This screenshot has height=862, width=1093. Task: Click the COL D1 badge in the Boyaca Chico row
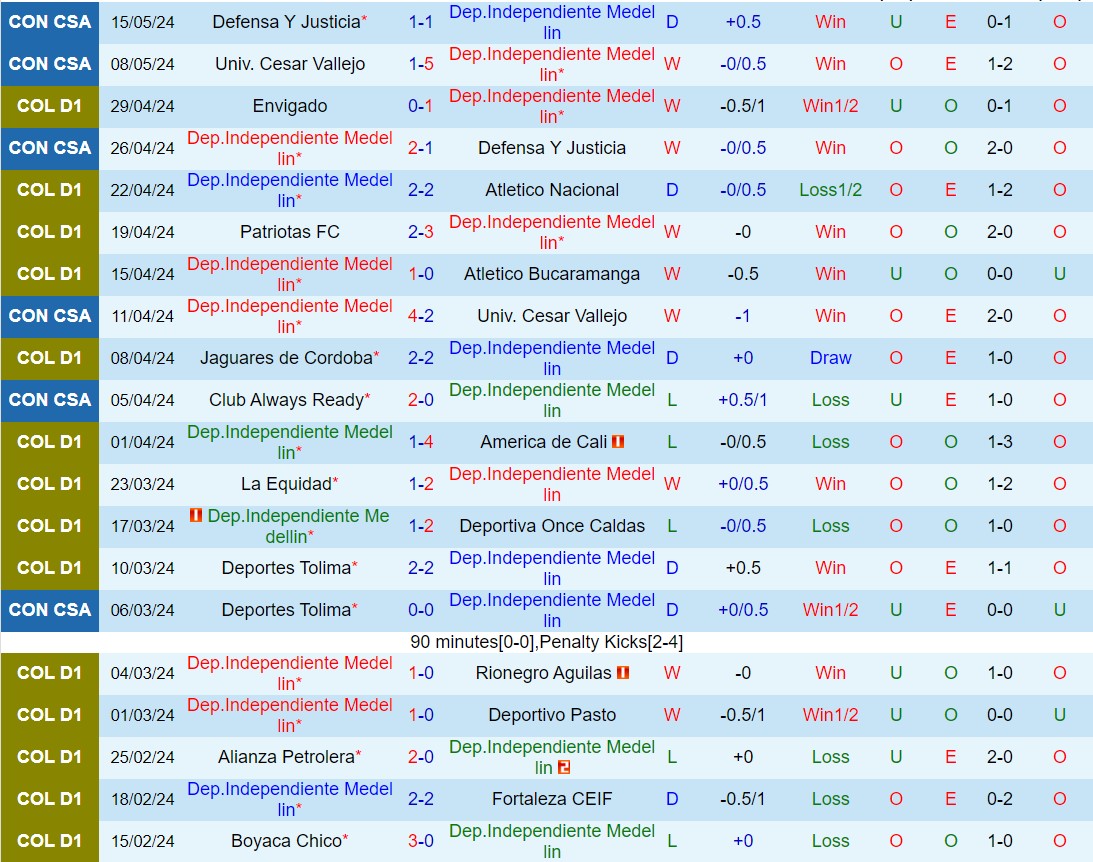50,841
